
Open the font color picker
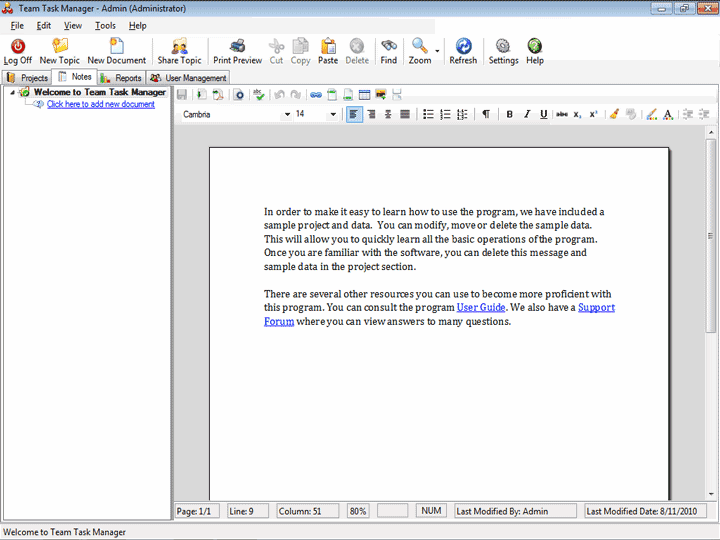tap(668, 115)
